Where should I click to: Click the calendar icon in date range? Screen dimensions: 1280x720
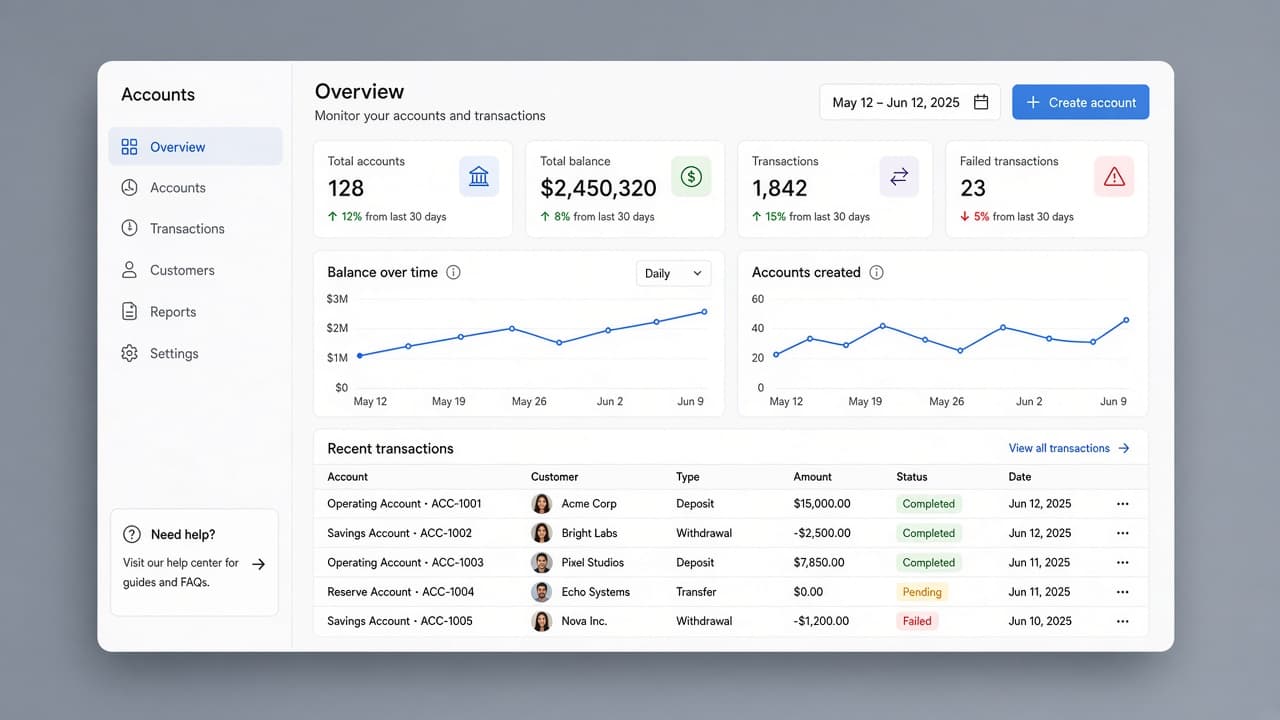[x=981, y=102]
